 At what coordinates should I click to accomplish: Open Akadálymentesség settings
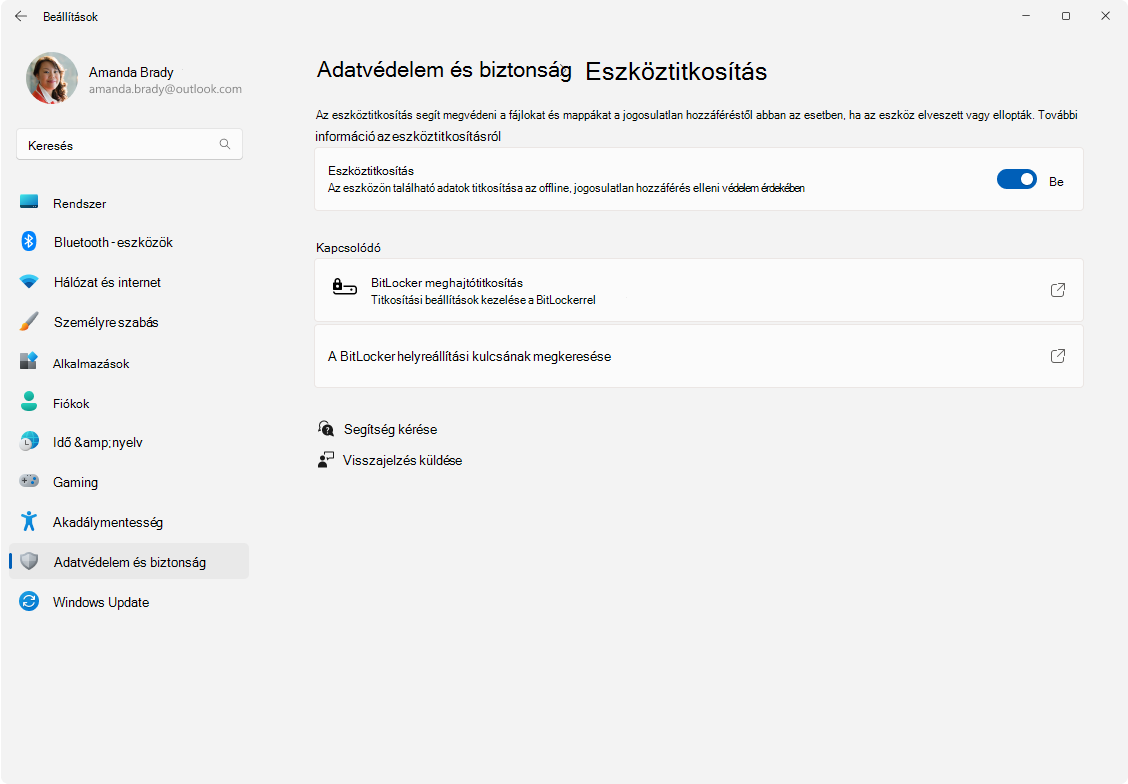129,522
